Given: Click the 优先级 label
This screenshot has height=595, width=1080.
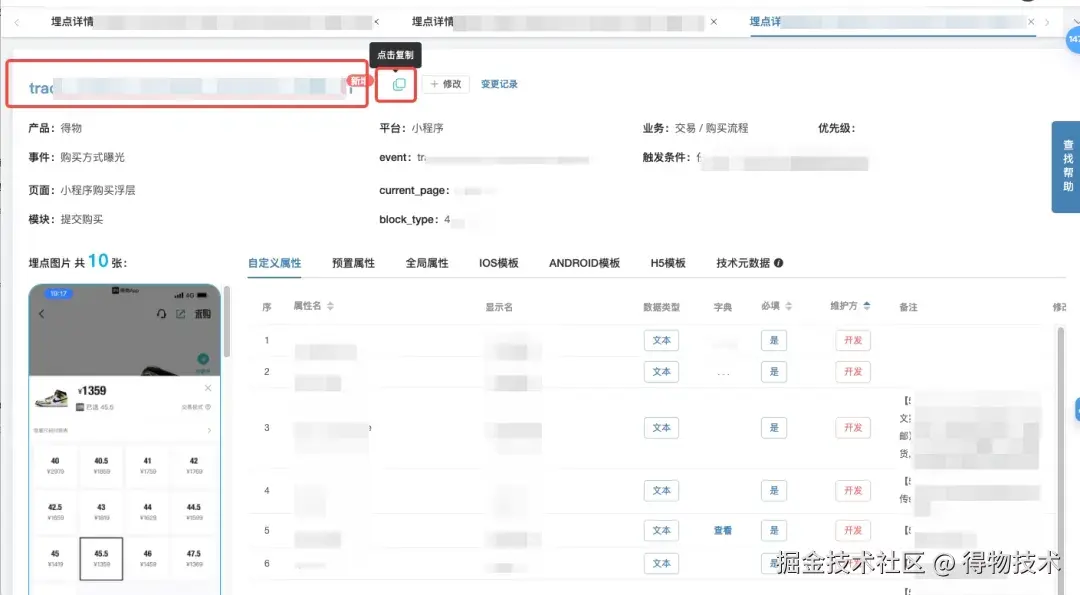Looking at the screenshot, I should click(836, 128).
